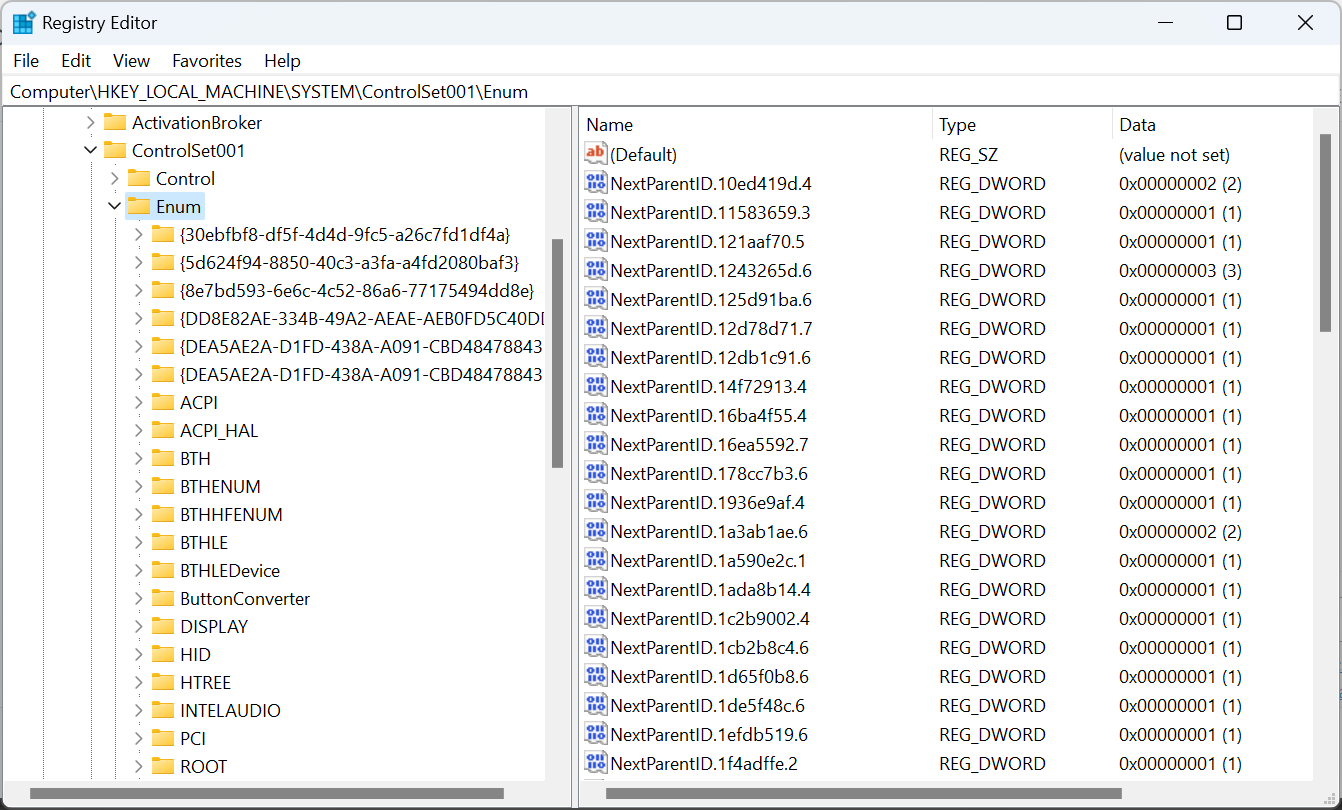Sort values by Type column header

[1022, 125]
